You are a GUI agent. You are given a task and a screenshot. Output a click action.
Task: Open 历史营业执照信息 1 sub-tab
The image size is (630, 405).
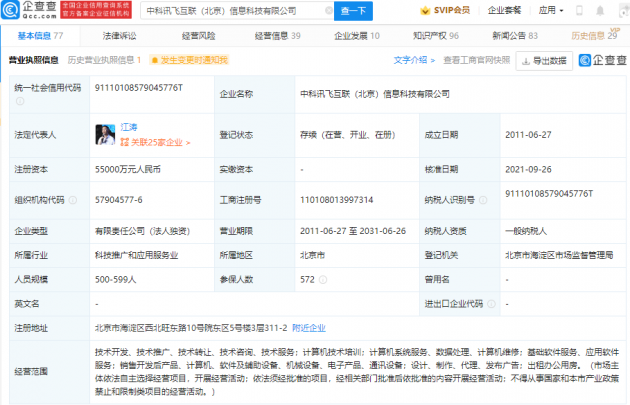pos(104,60)
